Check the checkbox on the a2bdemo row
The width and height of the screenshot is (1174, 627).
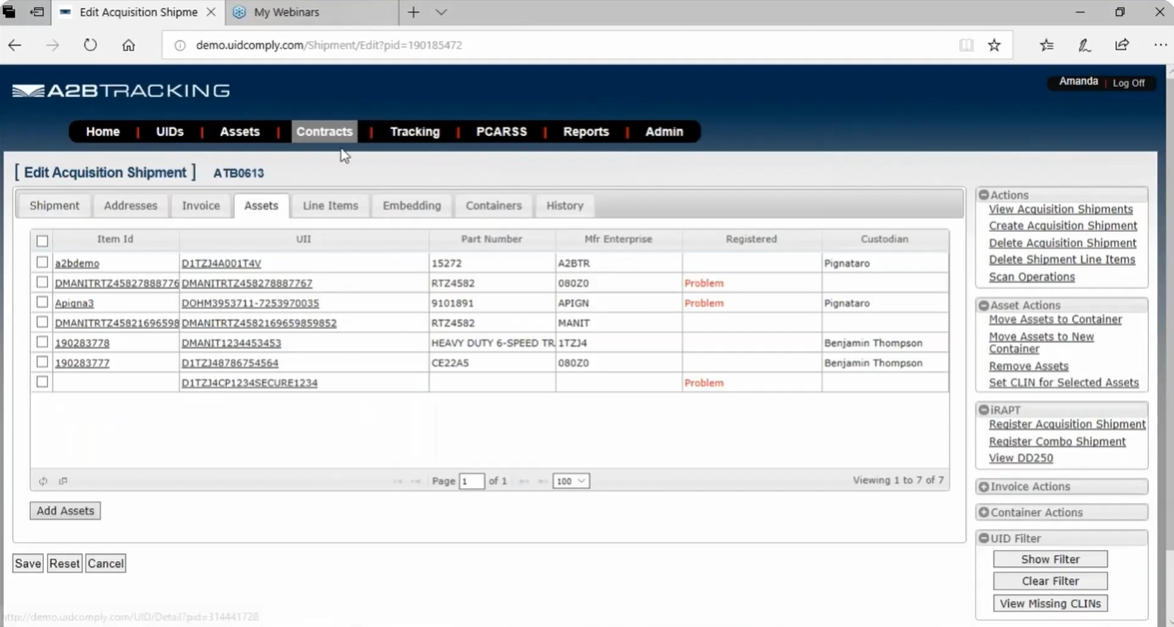[x=41, y=262]
